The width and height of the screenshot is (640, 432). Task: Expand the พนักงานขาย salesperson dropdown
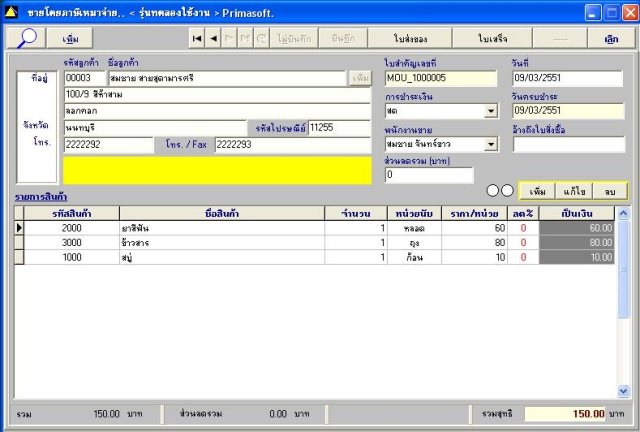click(491, 144)
